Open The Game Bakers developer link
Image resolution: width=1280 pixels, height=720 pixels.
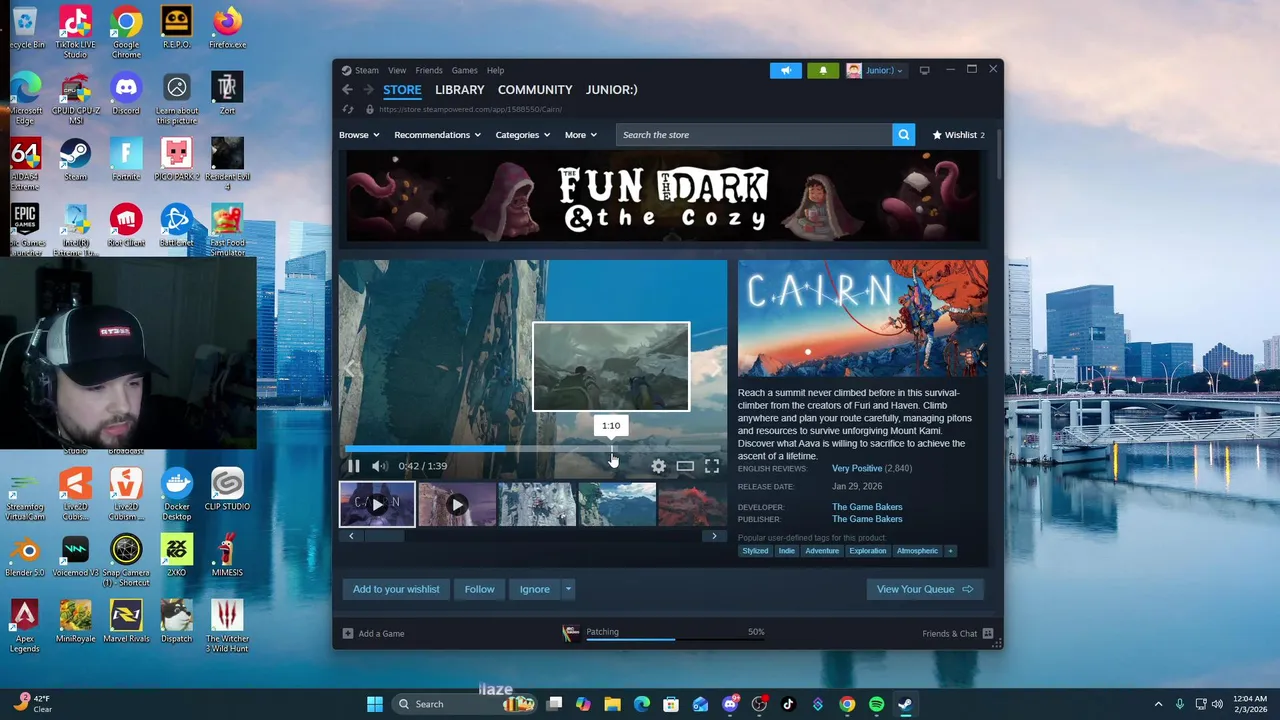tap(867, 507)
